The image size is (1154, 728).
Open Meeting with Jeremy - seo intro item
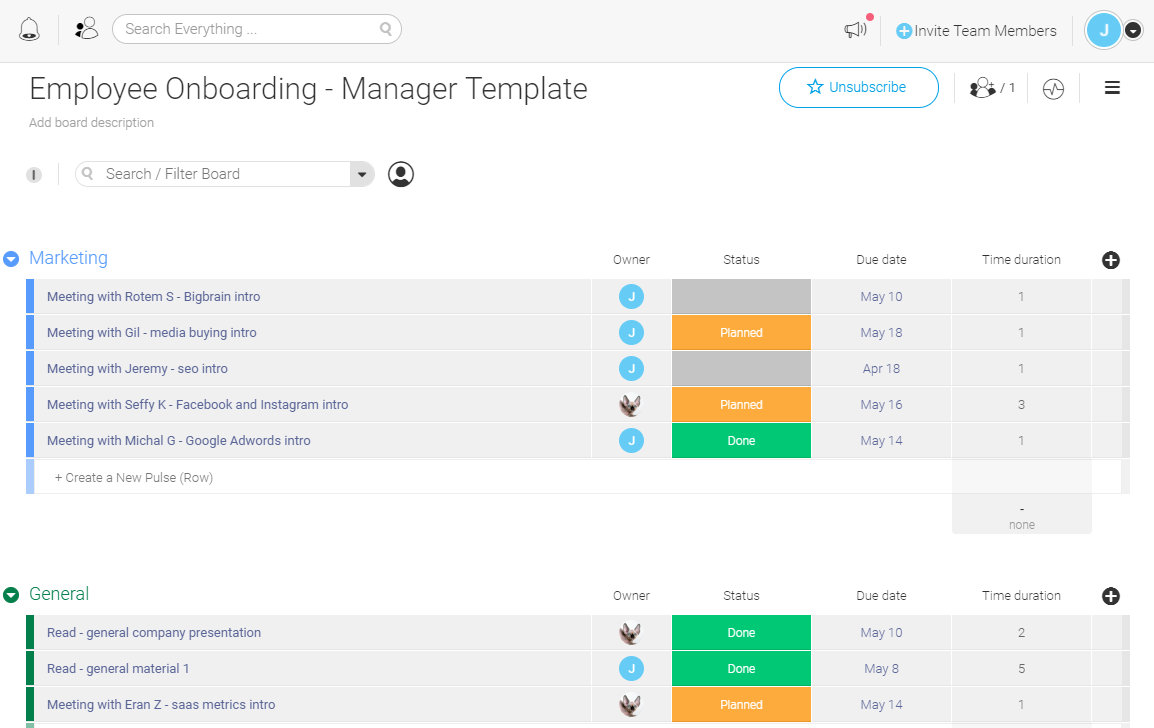137,369
